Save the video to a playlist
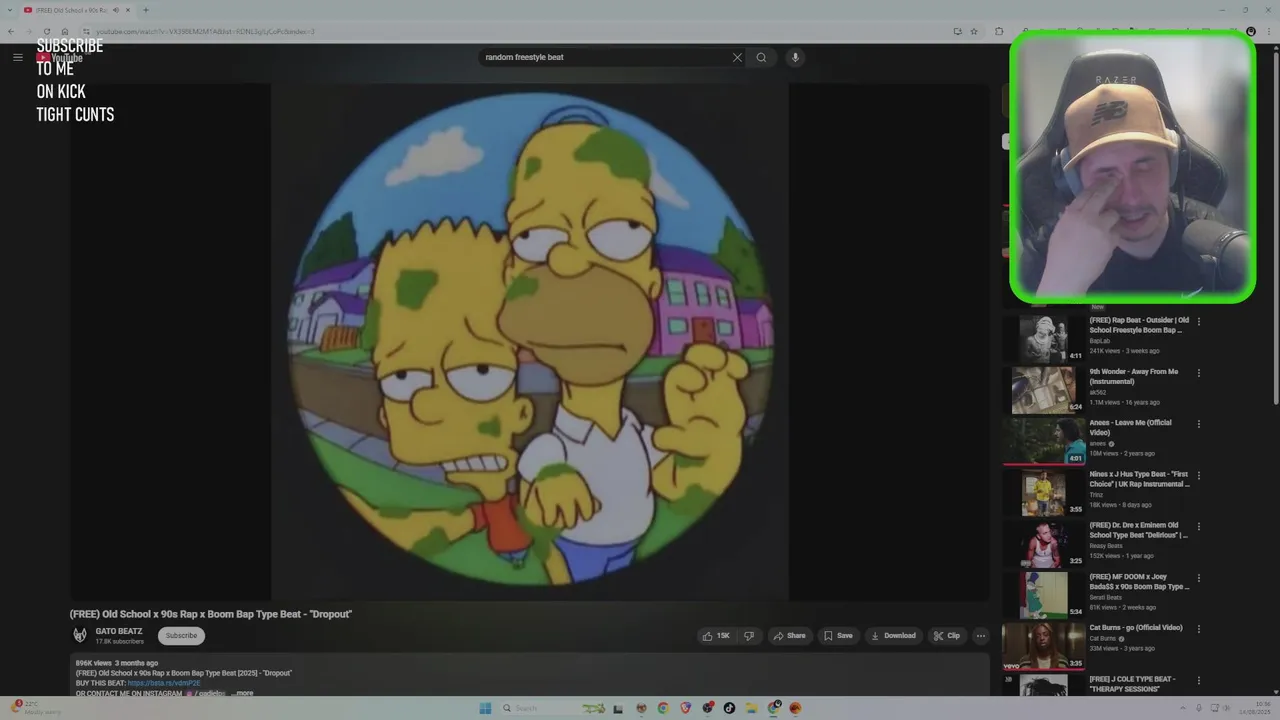Viewport: 1280px width, 720px height. 838,635
